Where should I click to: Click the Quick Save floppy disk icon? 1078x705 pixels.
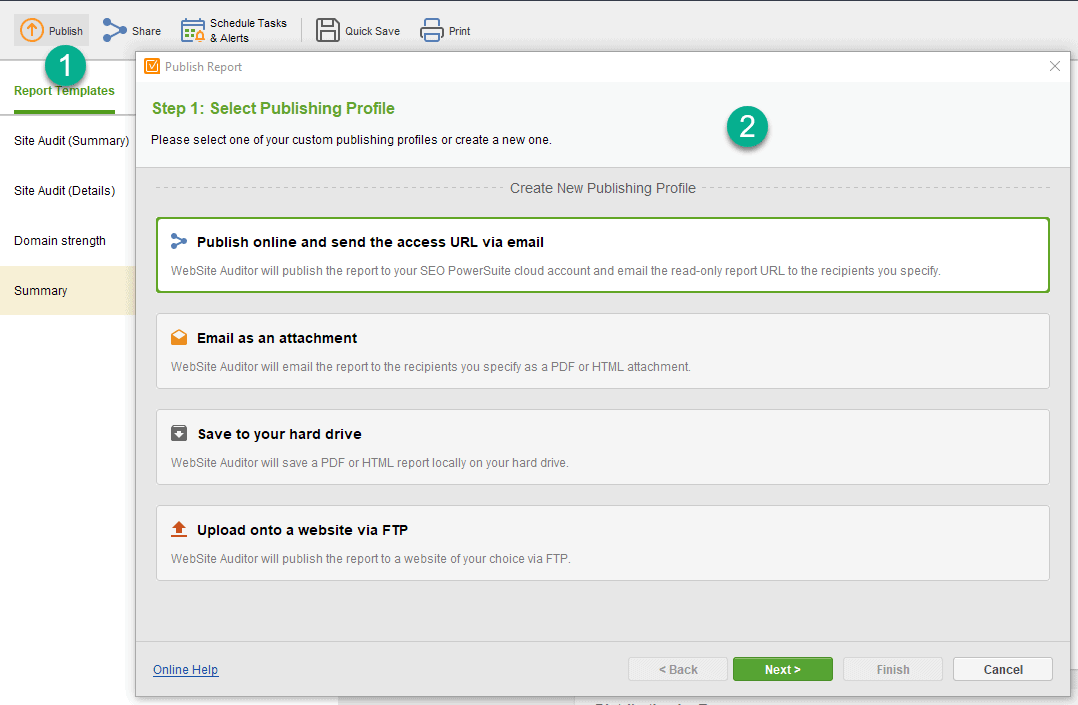(x=328, y=30)
